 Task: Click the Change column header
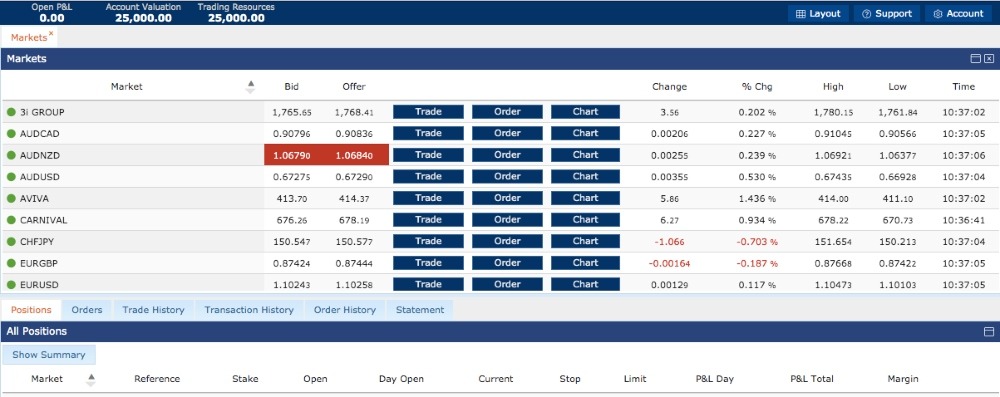point(670,86)
